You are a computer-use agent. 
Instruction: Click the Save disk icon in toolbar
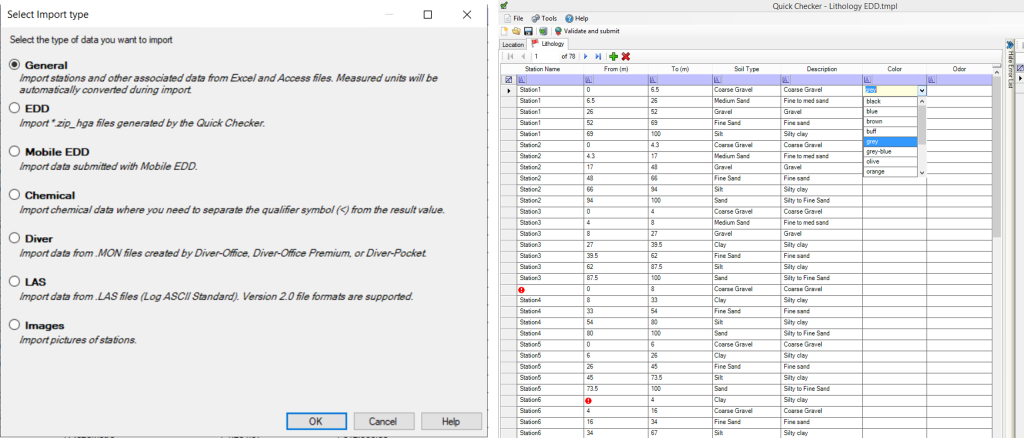click(529, 31)
